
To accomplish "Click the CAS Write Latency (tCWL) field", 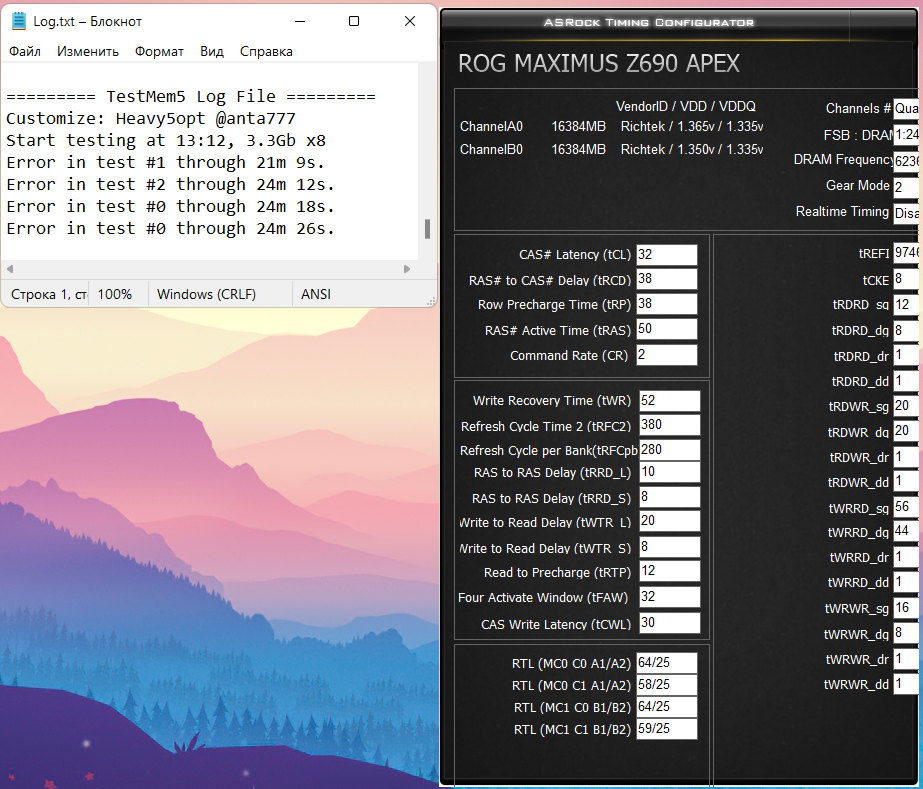I will [x=669, y=623].
